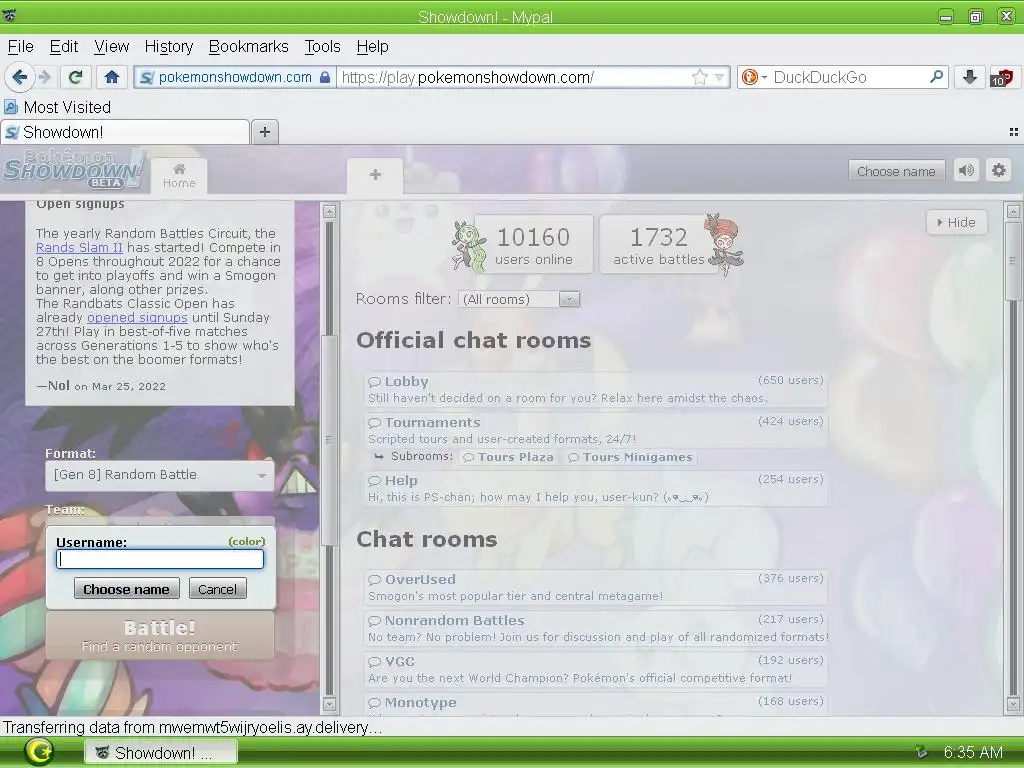The image size is (1024, 768).
Task: Expand the URL bar history dropdown arrow
Action: click(x=719, y=77)
